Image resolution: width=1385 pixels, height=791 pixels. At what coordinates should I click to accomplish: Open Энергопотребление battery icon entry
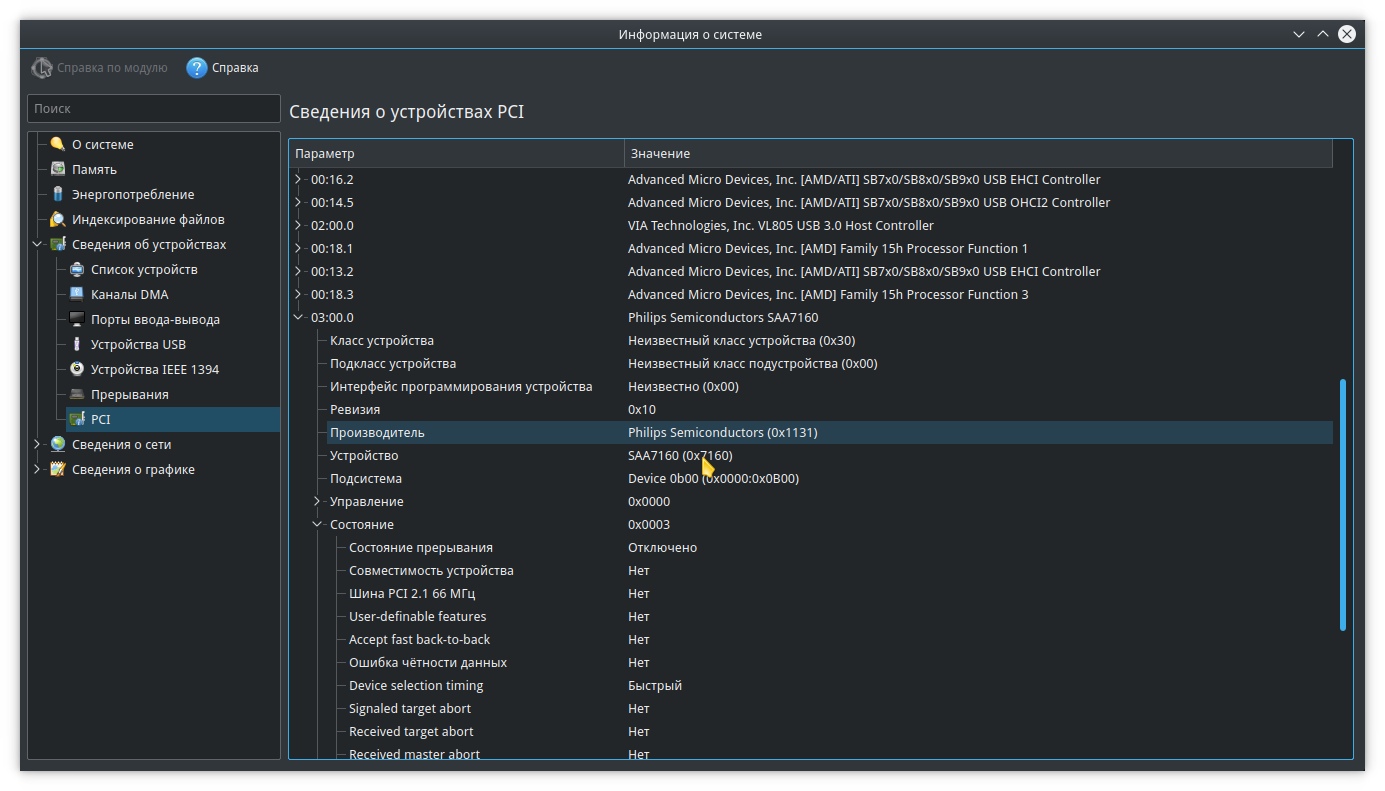[x=58, y=194]
